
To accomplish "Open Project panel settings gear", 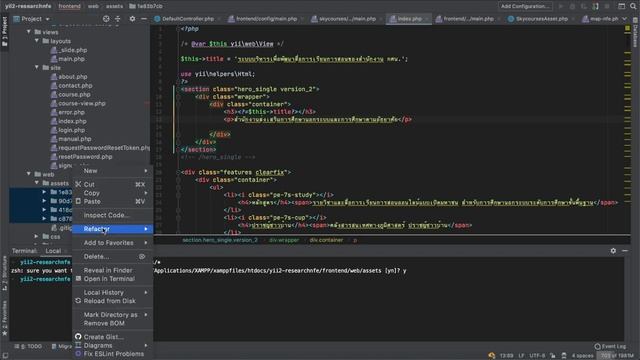I will coord(132,19).
